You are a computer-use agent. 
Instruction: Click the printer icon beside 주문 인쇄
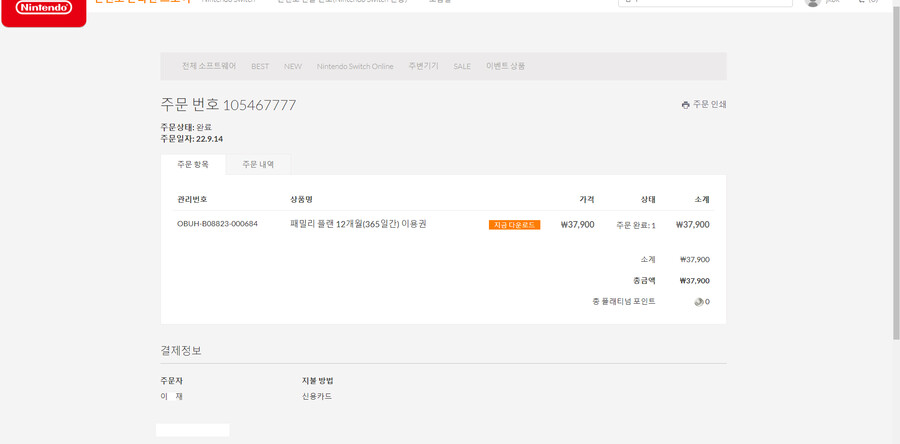(x=685, y=105)
